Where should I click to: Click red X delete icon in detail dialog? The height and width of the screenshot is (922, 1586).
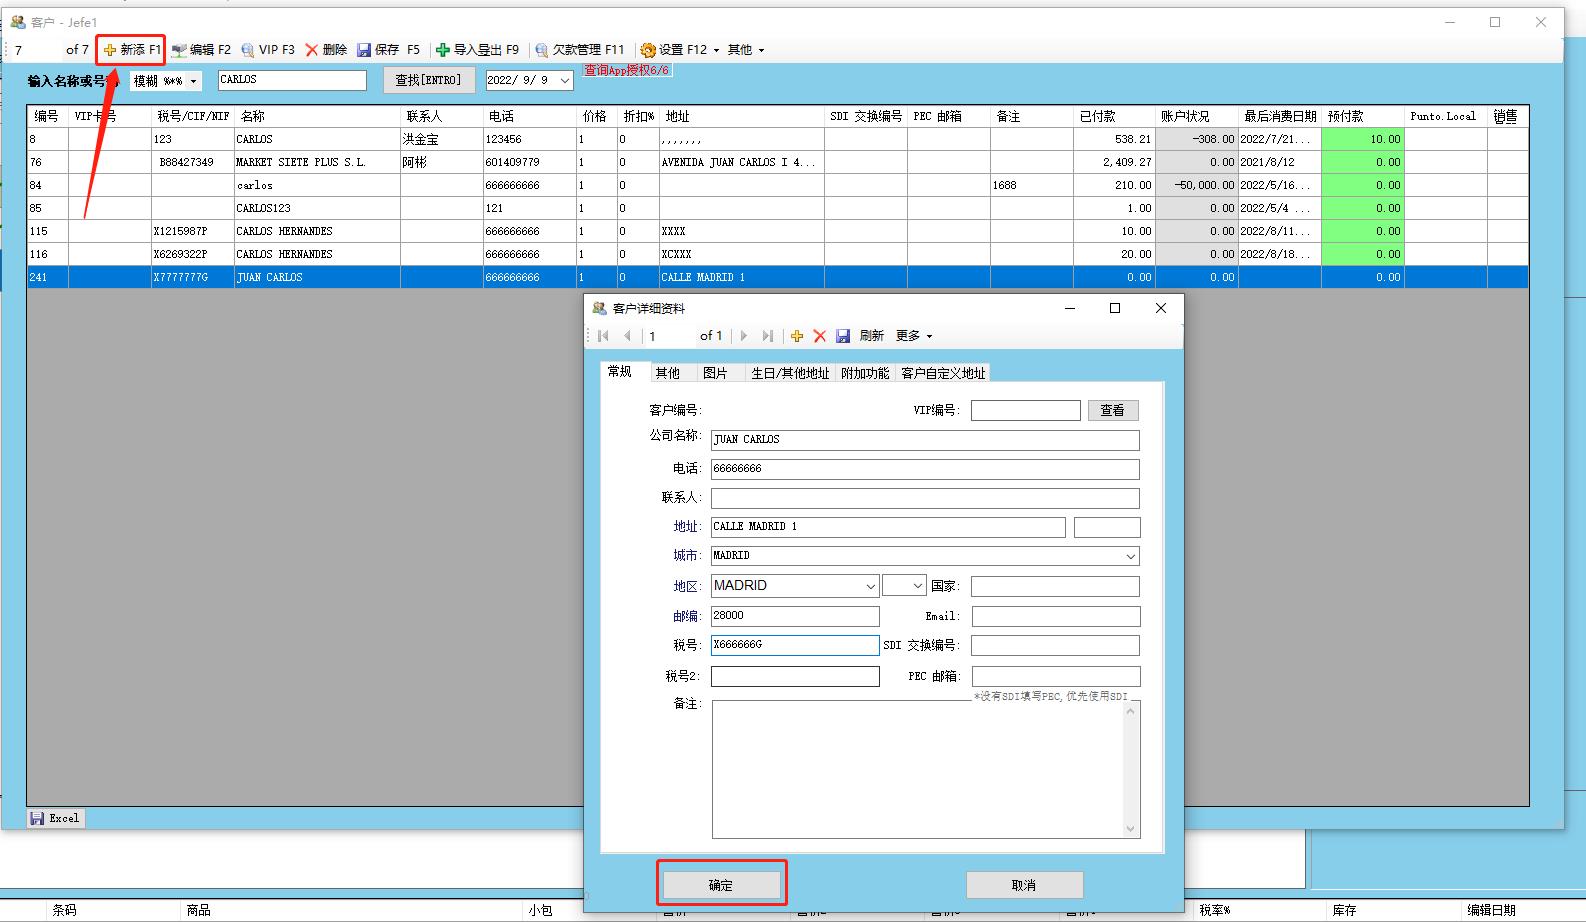pyautogui.click(x=820, y=336)
